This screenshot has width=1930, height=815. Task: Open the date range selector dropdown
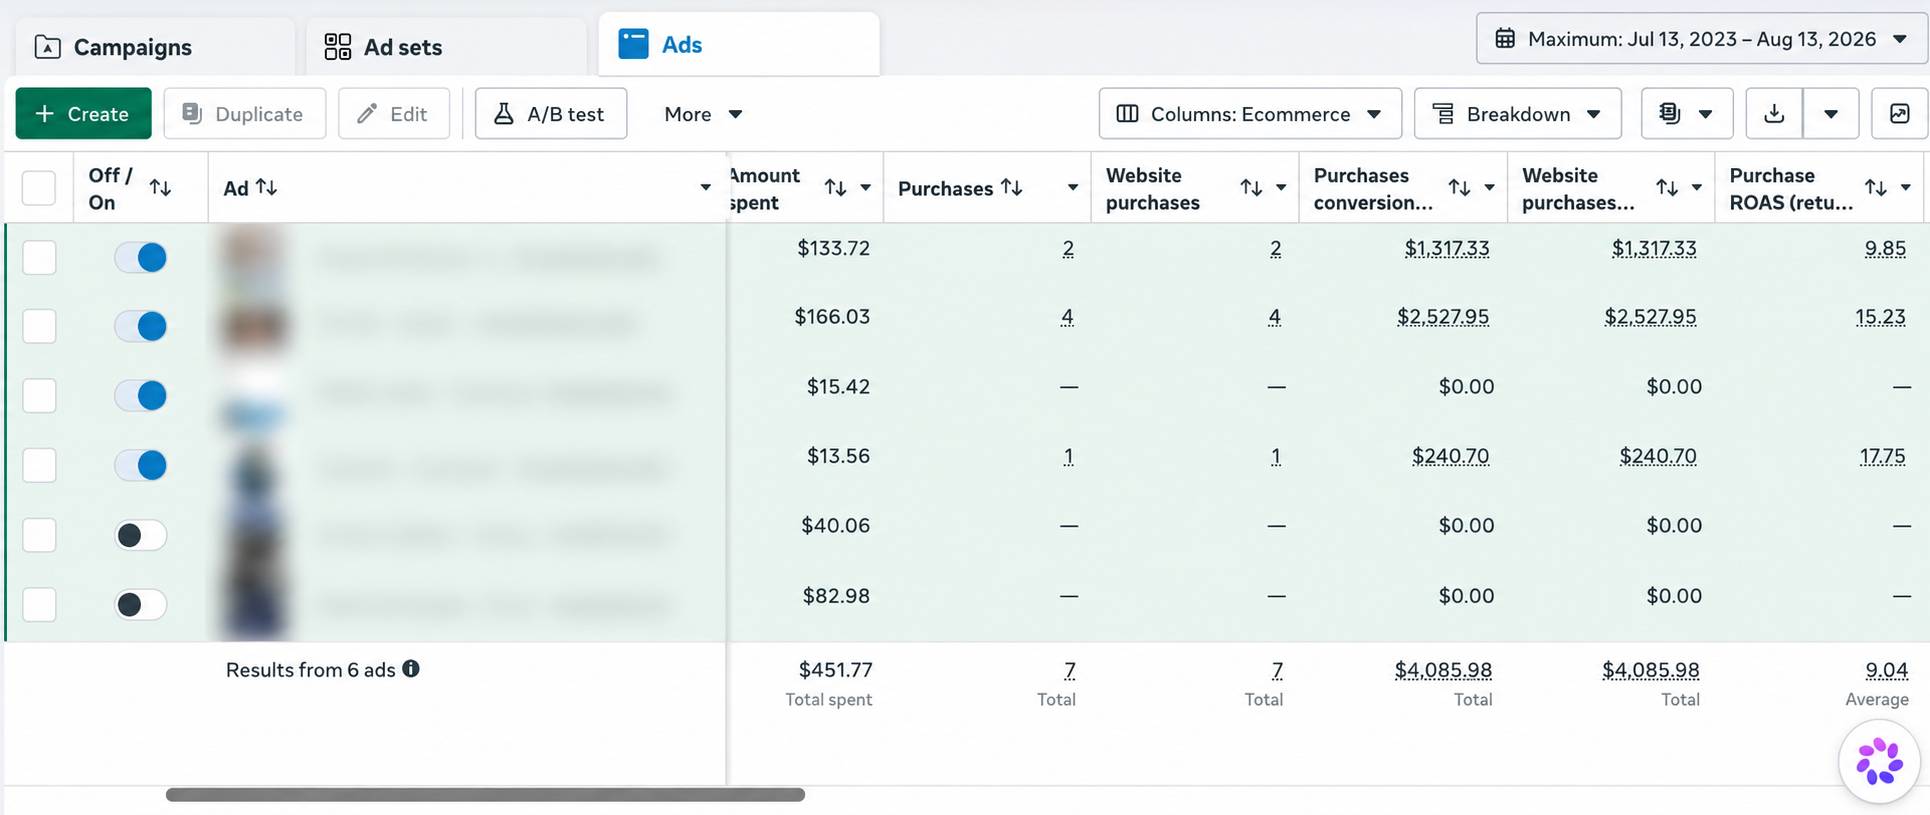[1701, 39]
